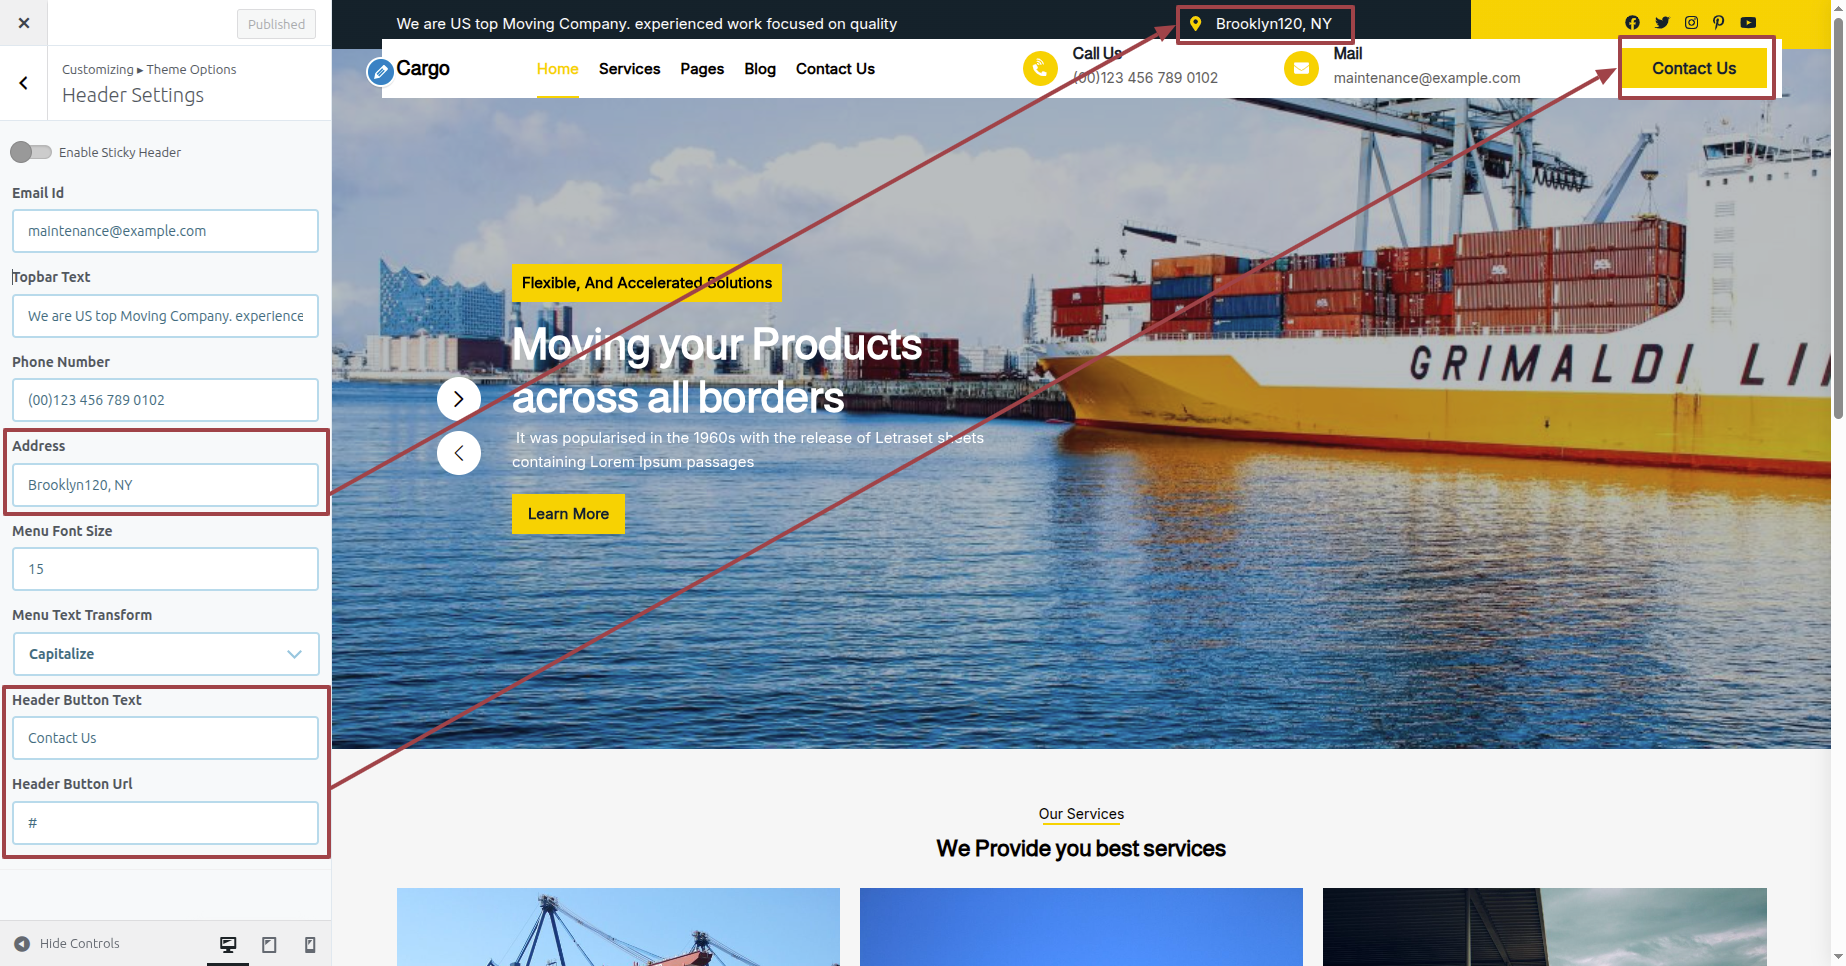Open the YouTube social icon in topbar
This screenshot has height=966, width=1846.
(x=1748, y=22)
